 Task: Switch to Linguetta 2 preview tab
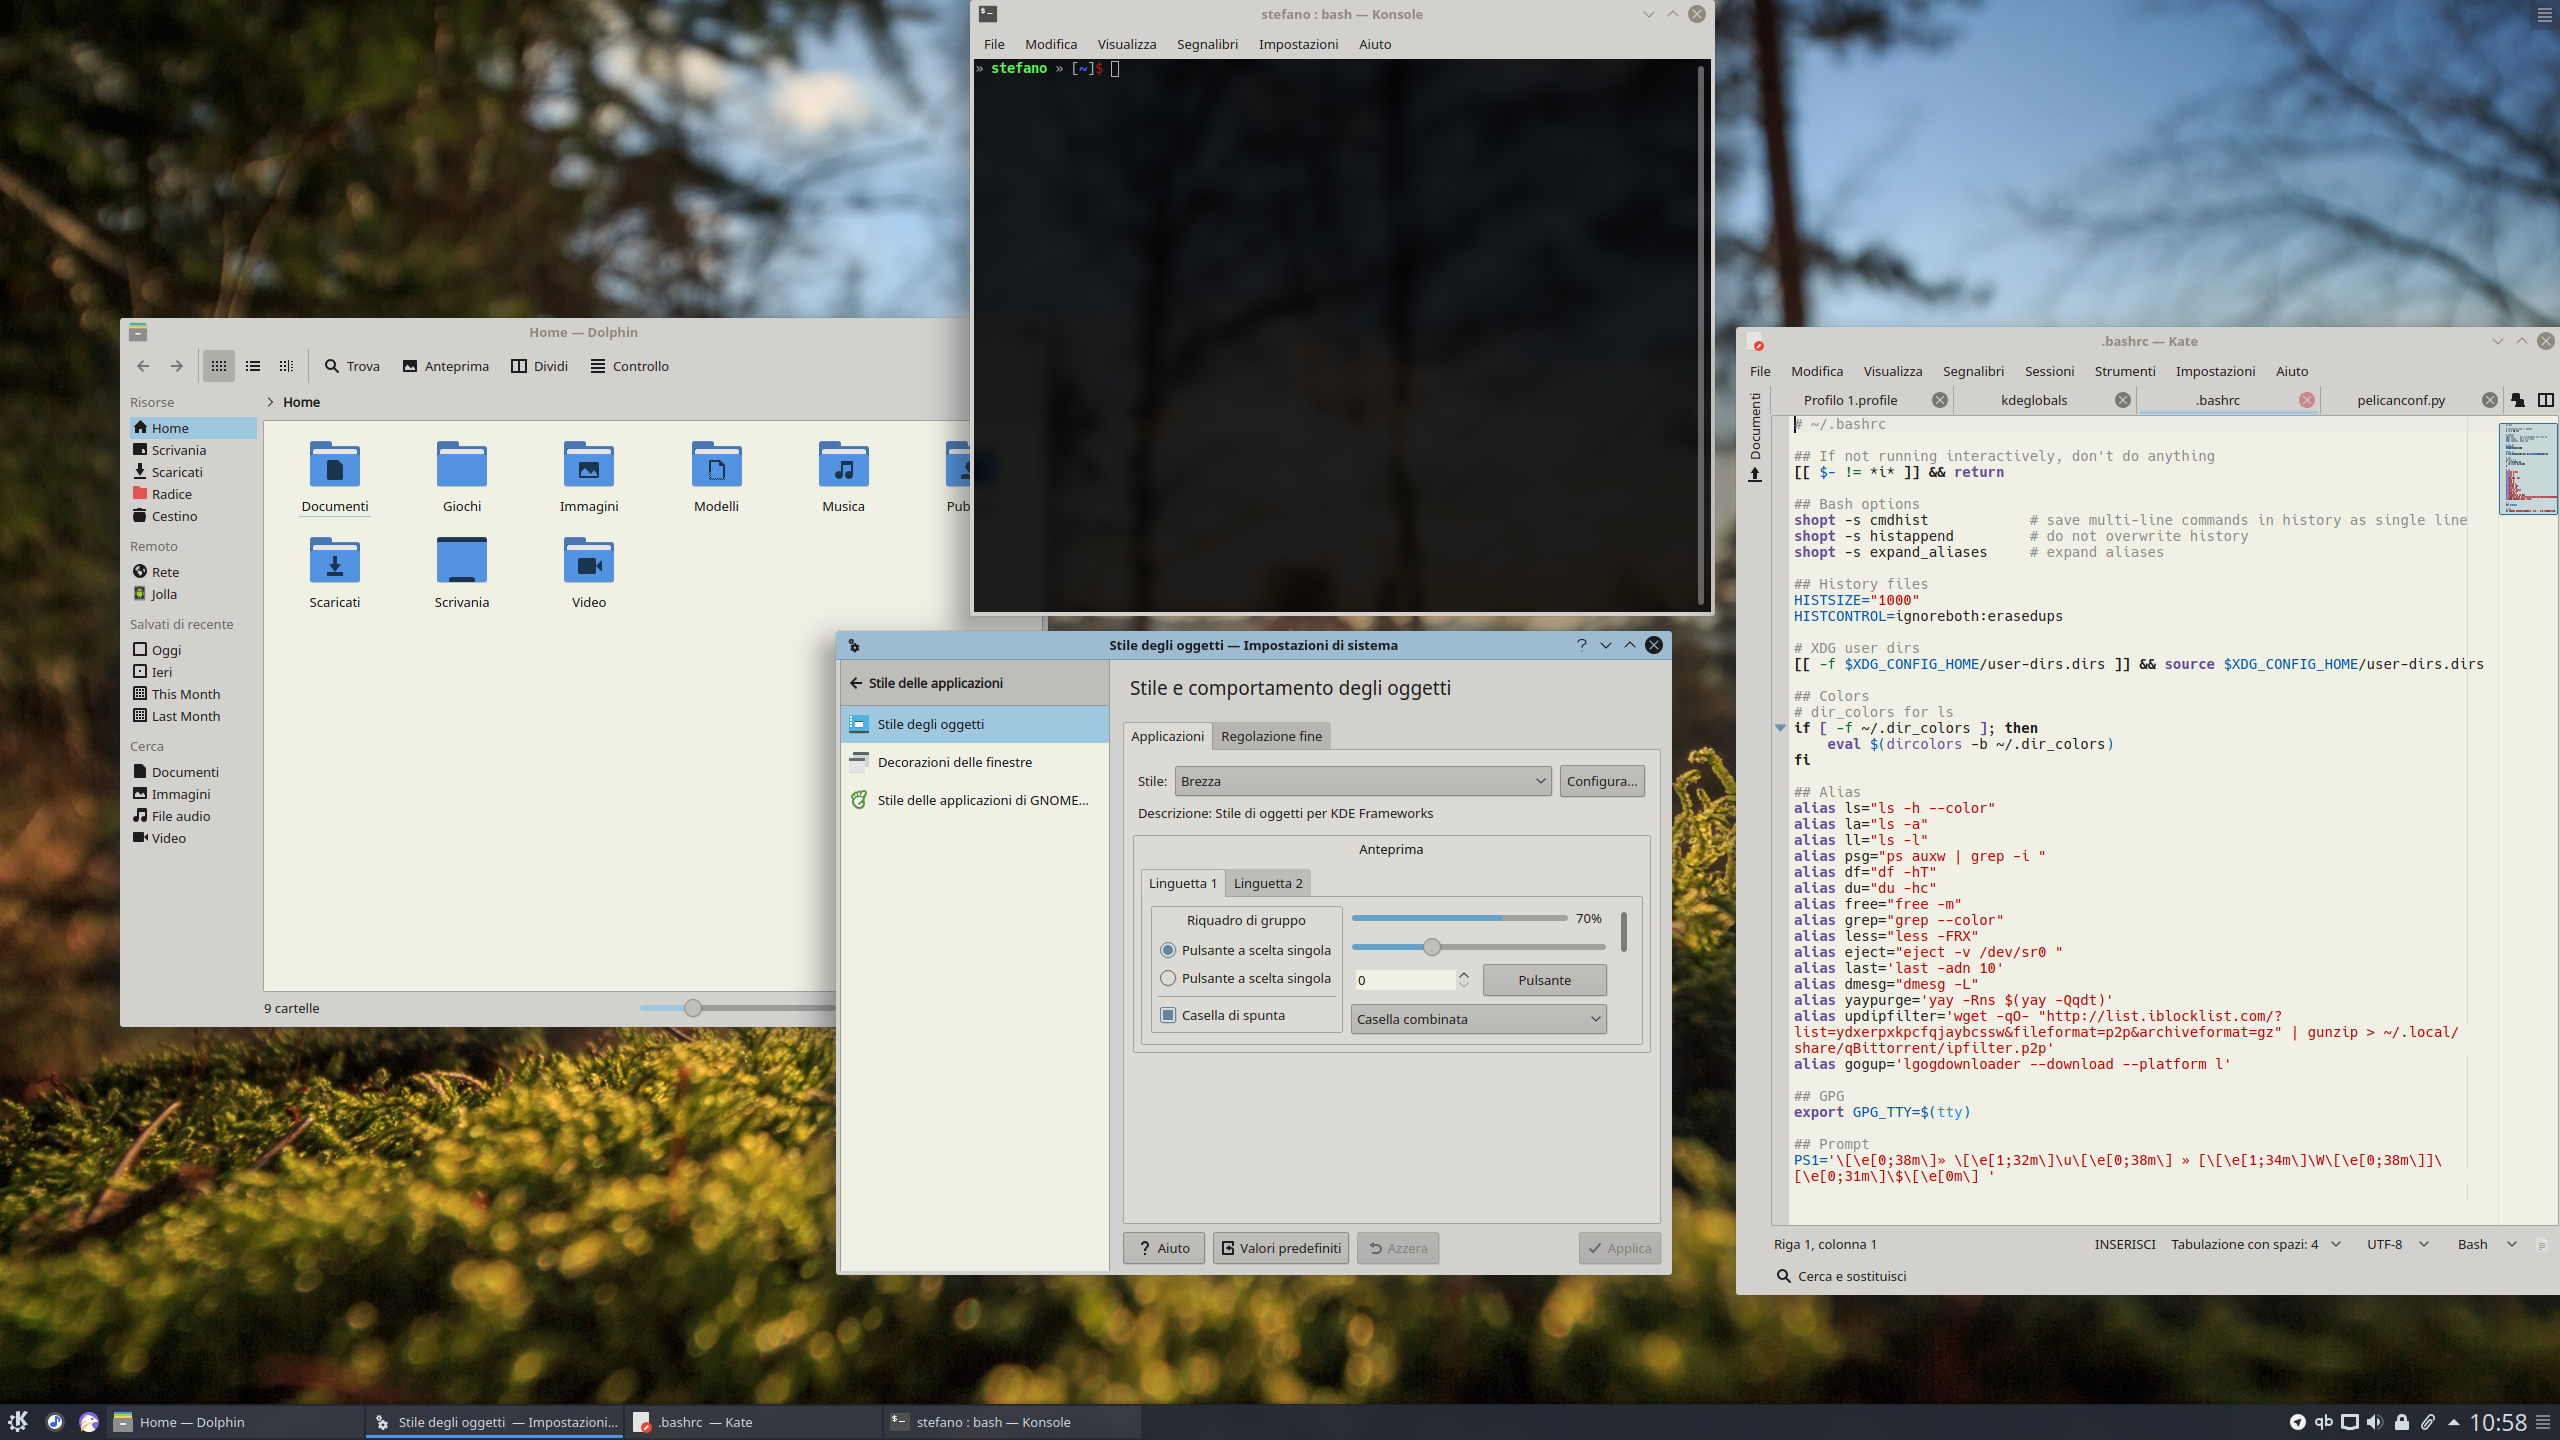click(1268, 883)
